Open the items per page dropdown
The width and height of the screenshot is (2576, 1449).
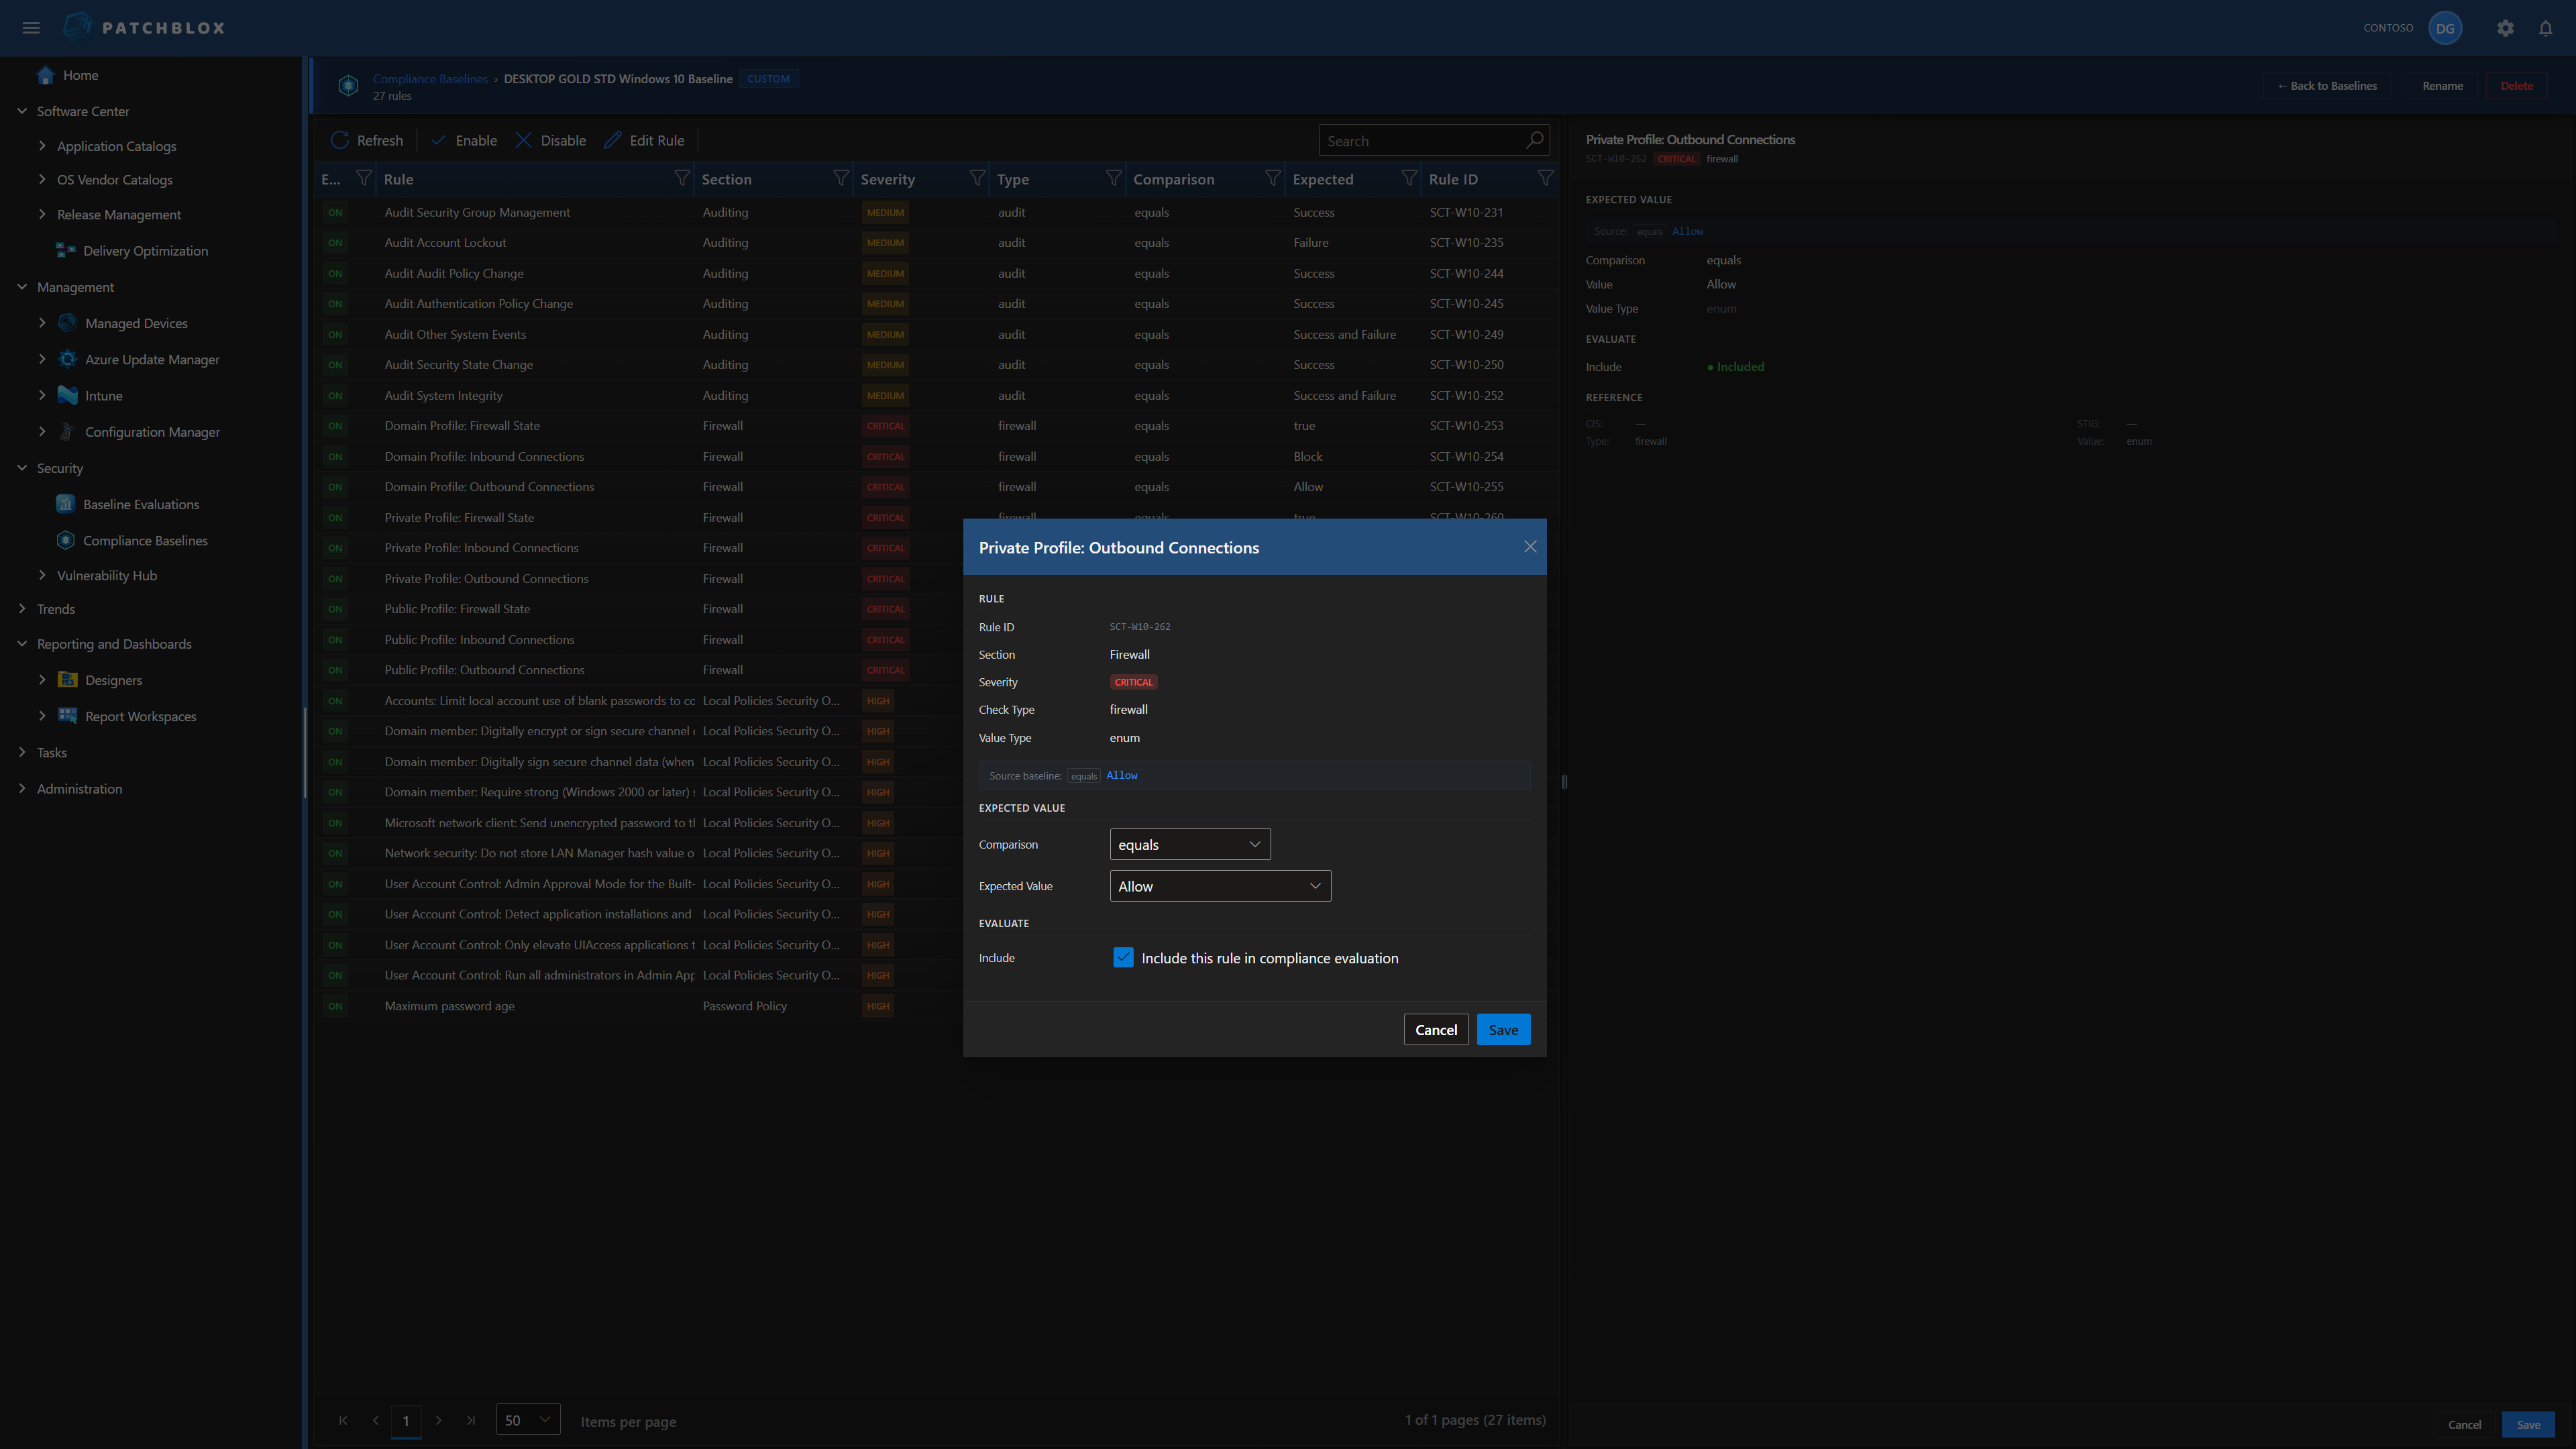click(528, 1420)
